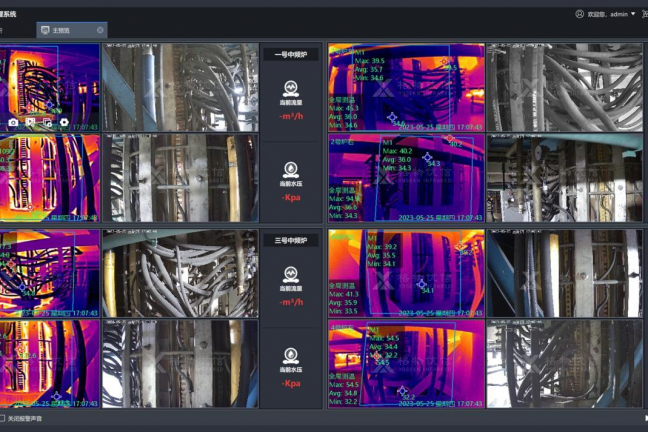Click the camera snapshot icon on first thermal feed

13,122
